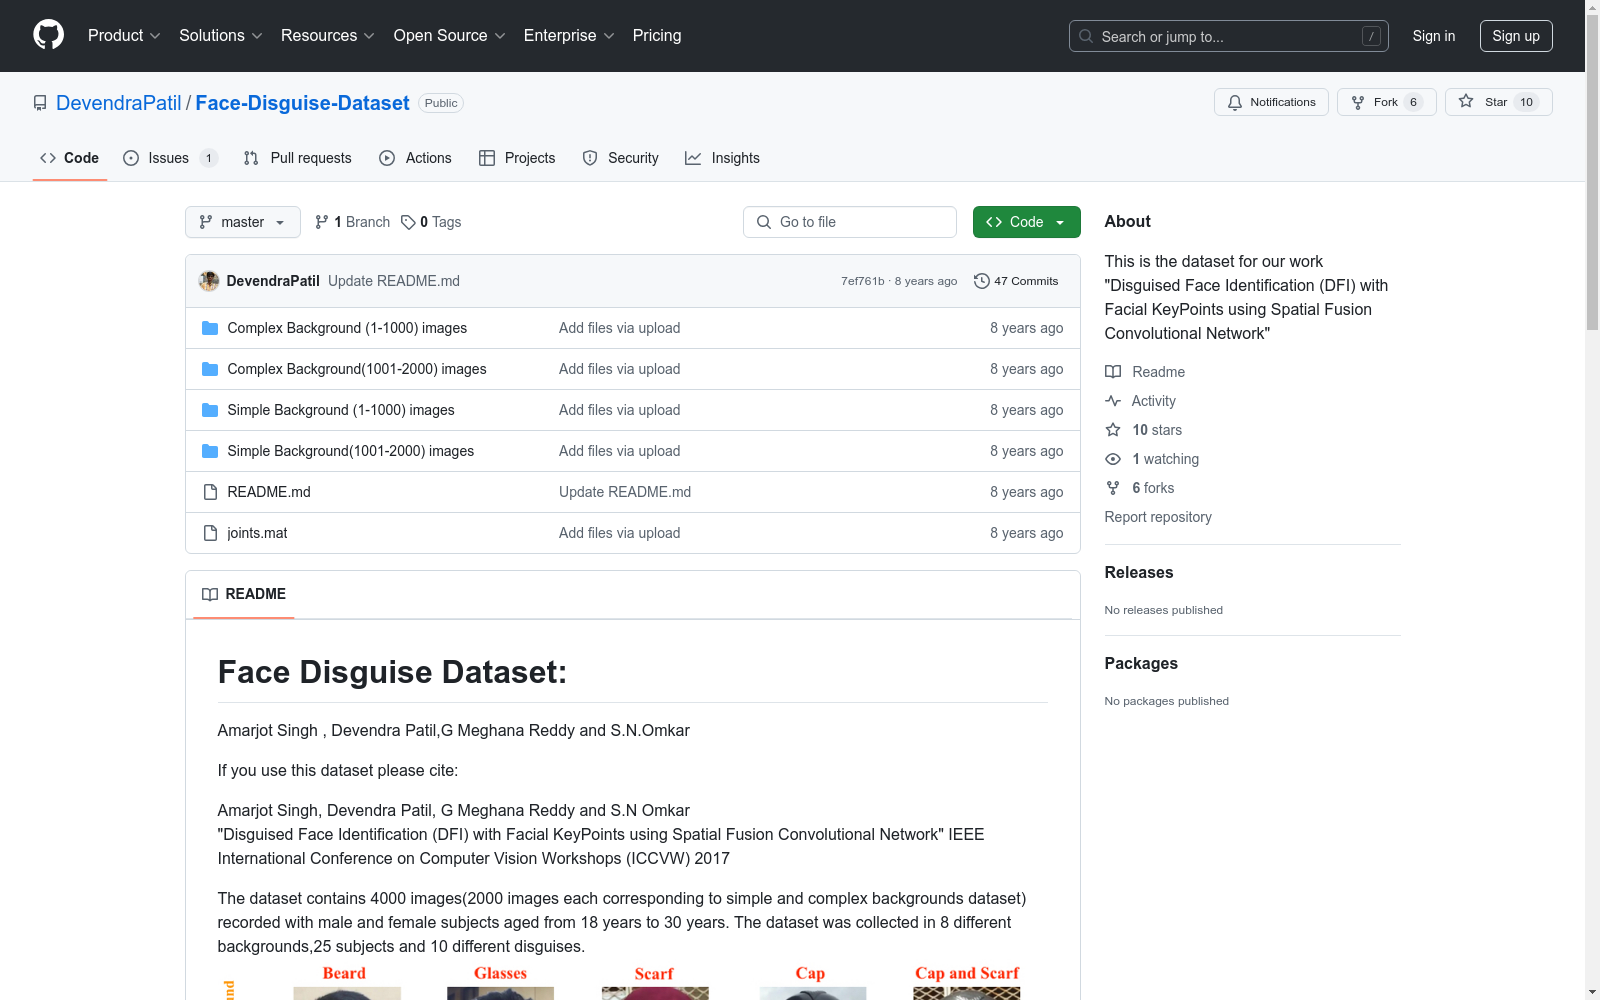Image resolution: width=1600 pixels, height=1000 pixels.
Task: Click the Issues circle icon
Action: 131,158
